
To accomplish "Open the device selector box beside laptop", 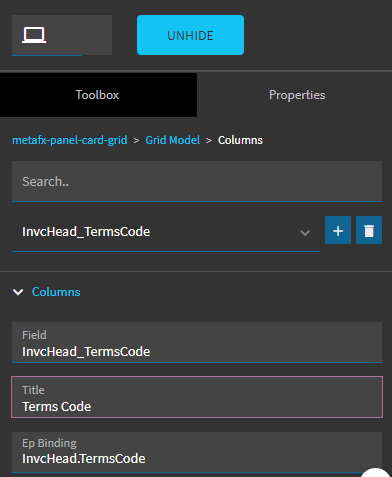I will (x=62, y=35).
